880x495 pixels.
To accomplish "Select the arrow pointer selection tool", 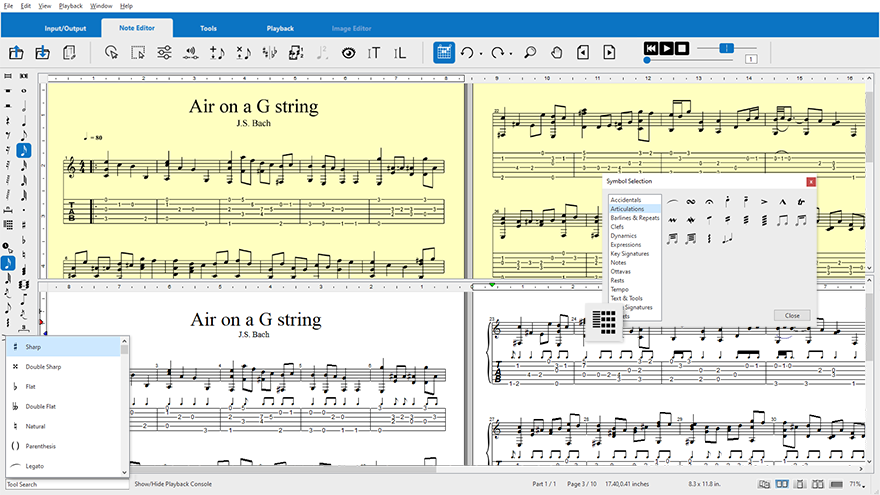I will [x=111, y=53].
